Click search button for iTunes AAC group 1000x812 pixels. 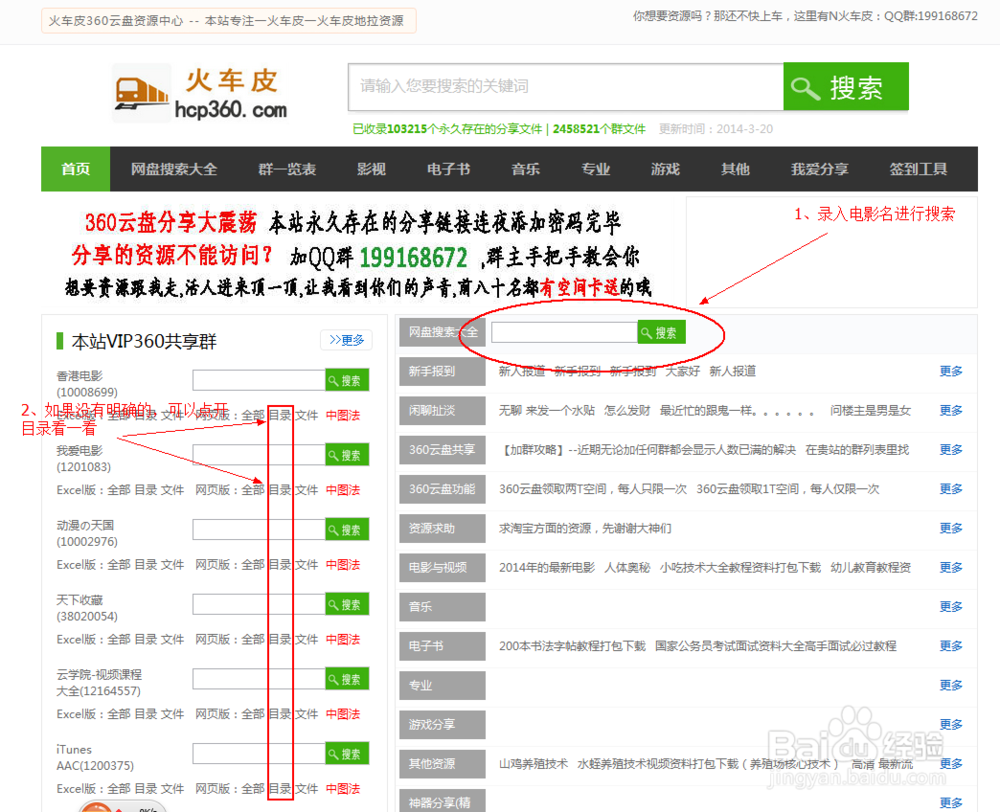(347, 753)
